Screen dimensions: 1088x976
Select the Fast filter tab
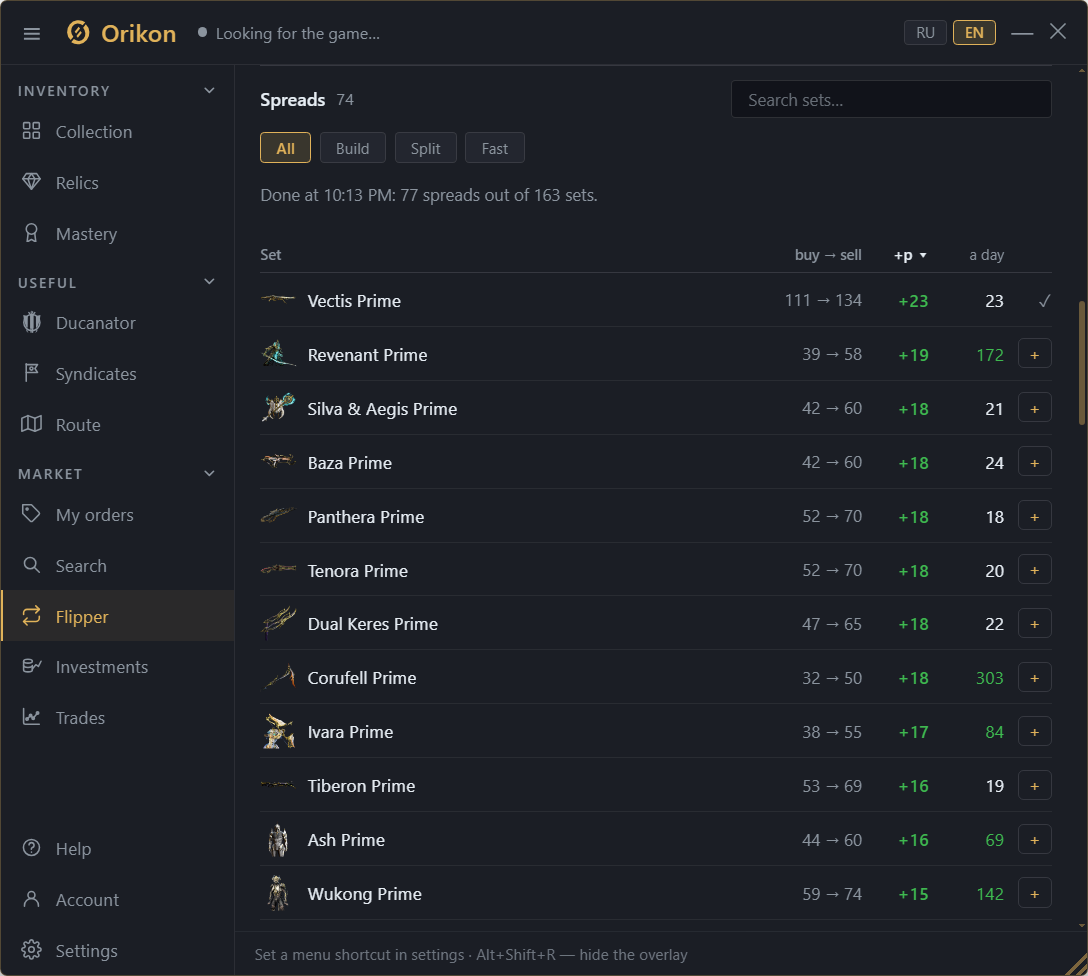pyautogui.click(x=495, y=148)
